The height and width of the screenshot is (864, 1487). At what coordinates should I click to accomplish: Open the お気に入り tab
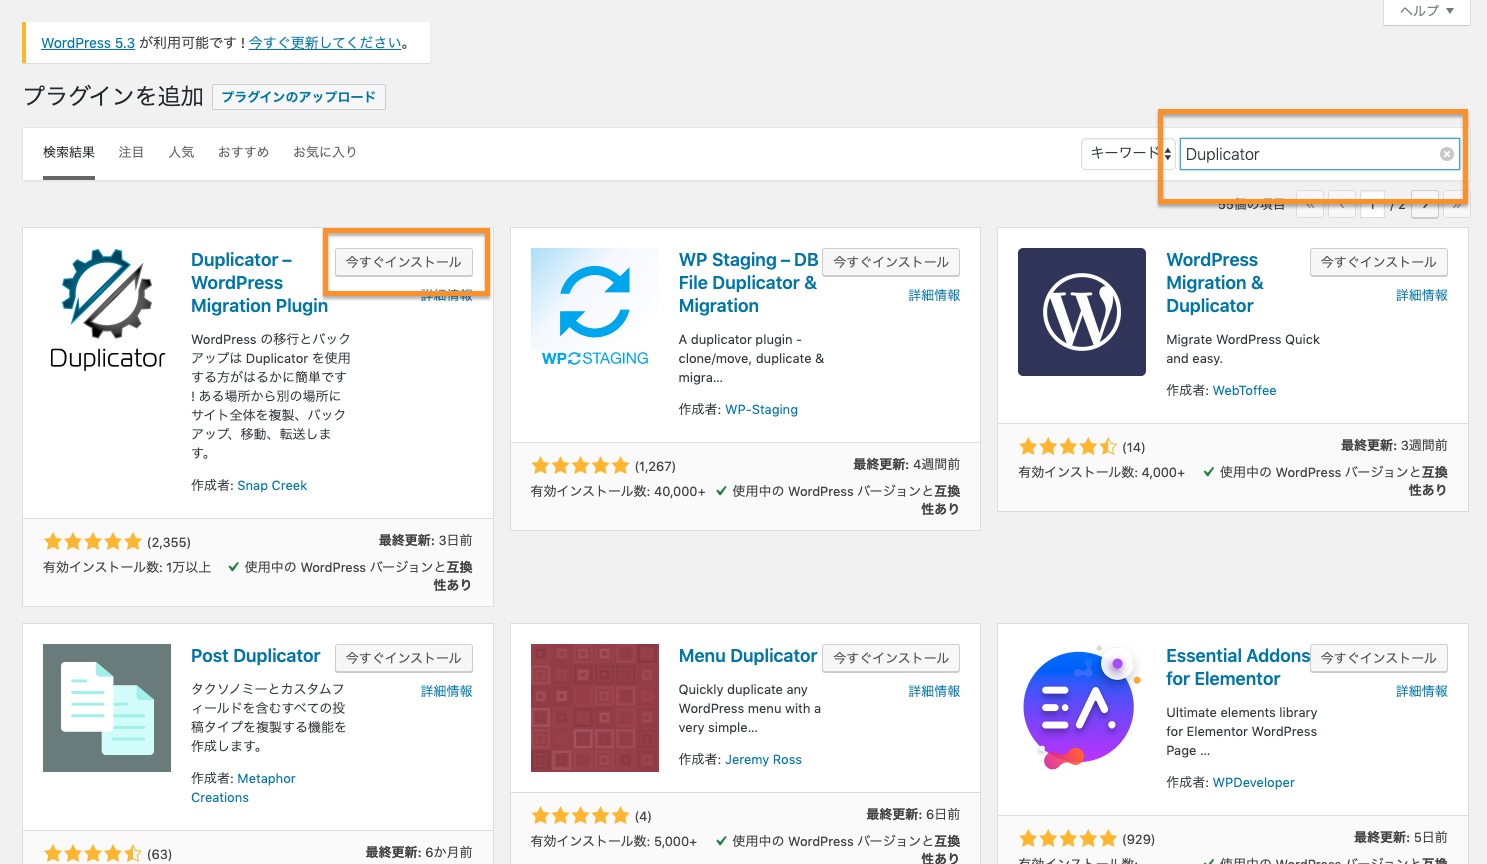point(324,152)
